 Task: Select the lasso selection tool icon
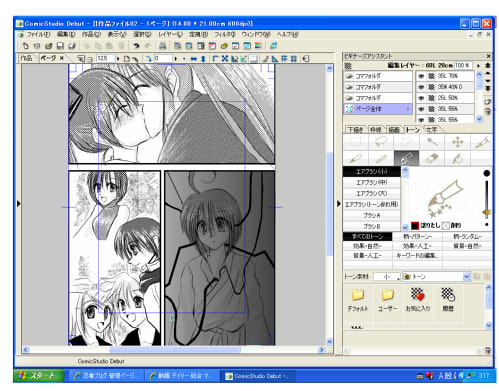pyautogui.click(x=381, y=142)
